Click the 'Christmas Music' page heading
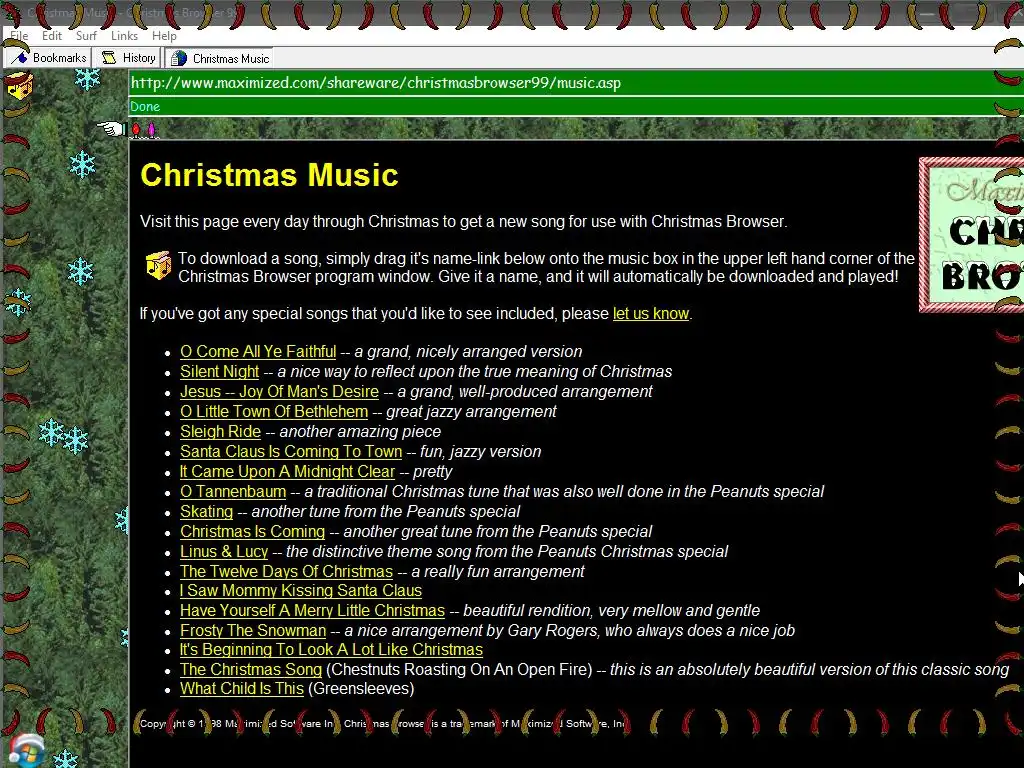The image size is (1024, 768). click(269, 175)
